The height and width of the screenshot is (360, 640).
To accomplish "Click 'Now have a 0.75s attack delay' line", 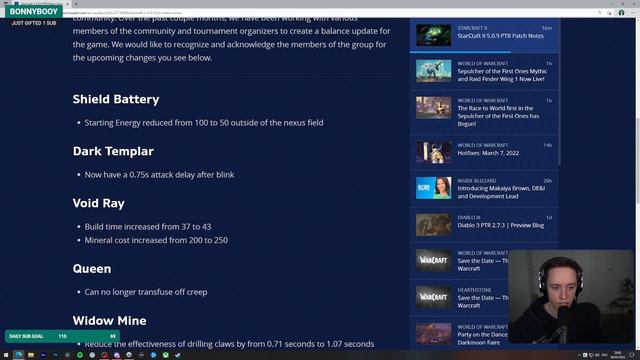I will (x=159, y=175).
